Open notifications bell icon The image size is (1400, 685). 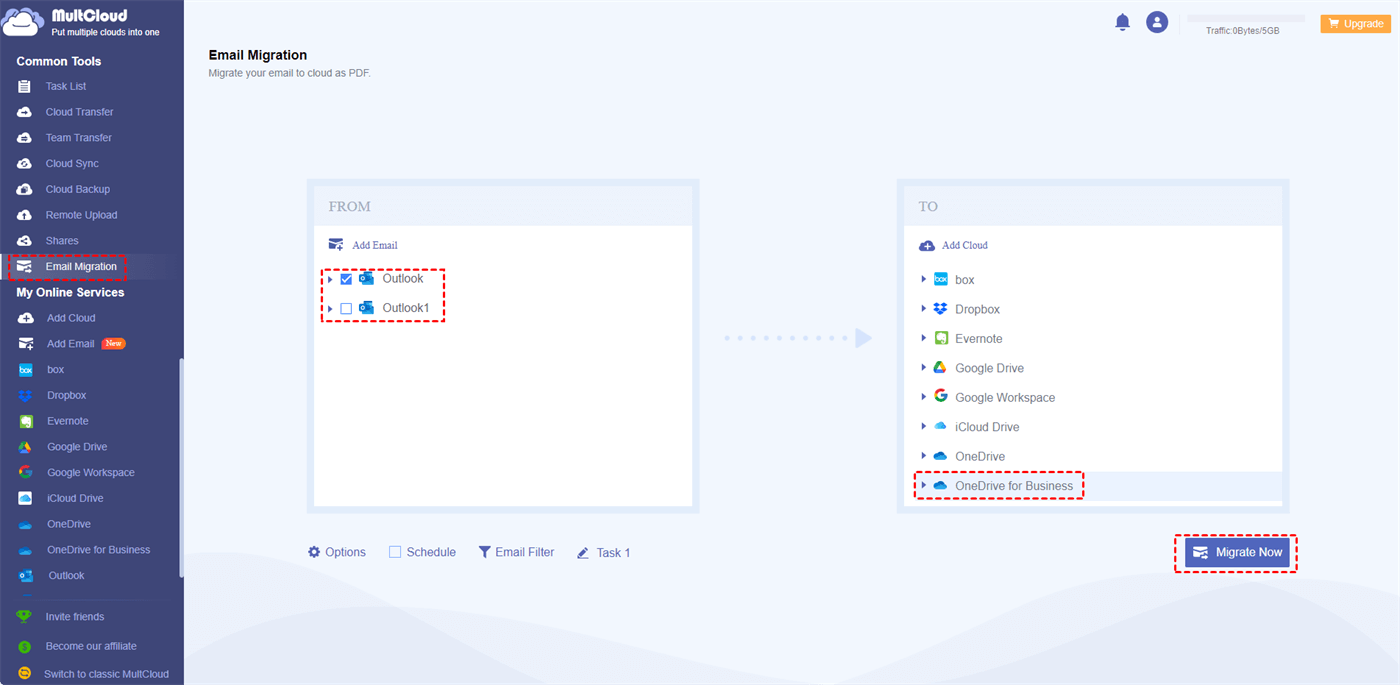point(1122,22)
